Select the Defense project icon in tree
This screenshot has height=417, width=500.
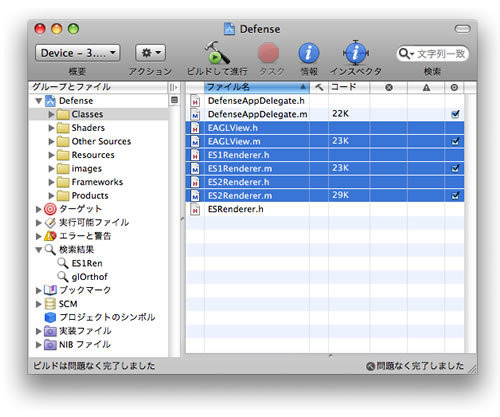pos(50,101)
